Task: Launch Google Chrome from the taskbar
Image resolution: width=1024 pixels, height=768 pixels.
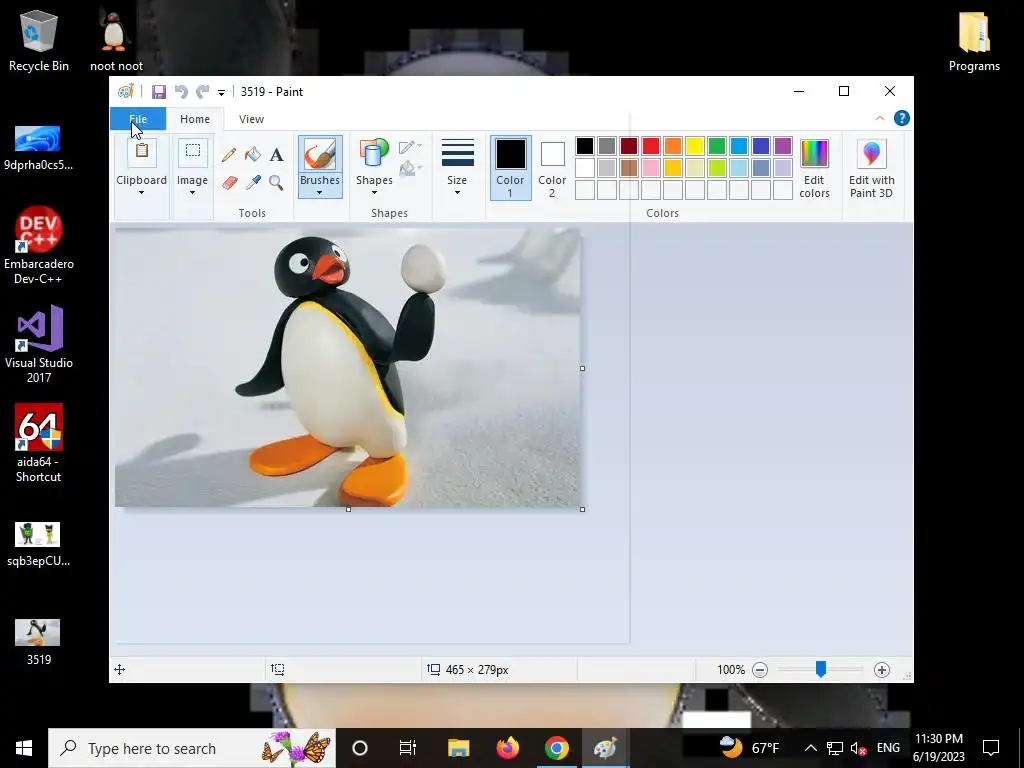Action: pos(556,748)
